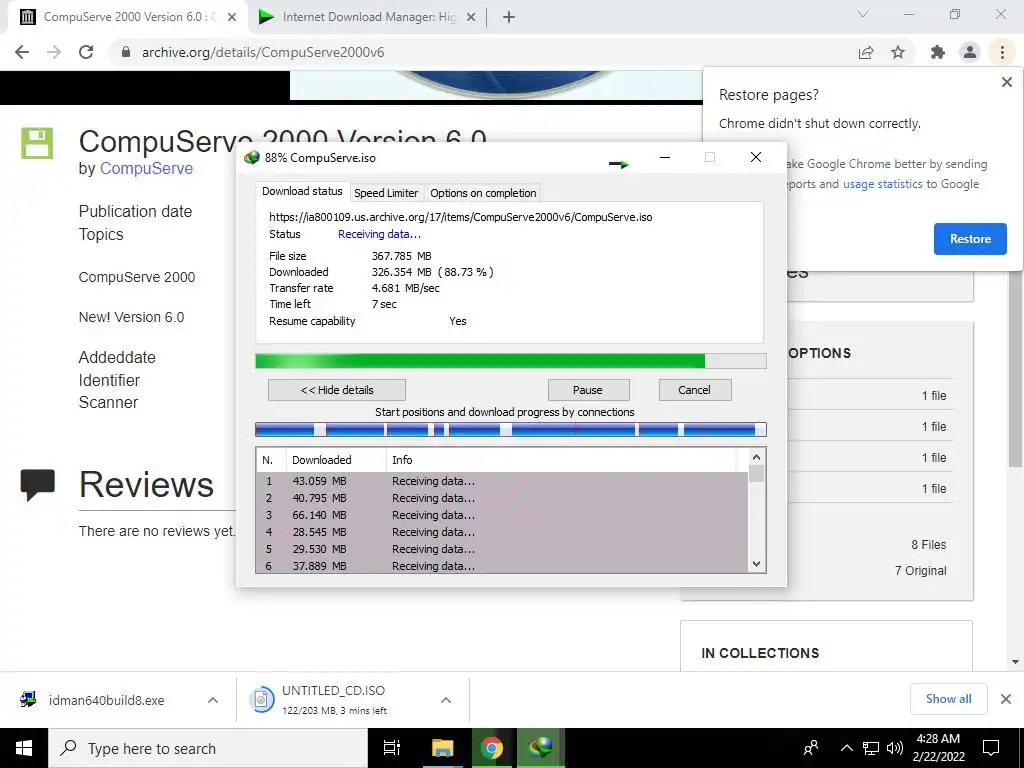Open the Chrome profile avatar
1024x768 pixels.
(x=970, y=52)
